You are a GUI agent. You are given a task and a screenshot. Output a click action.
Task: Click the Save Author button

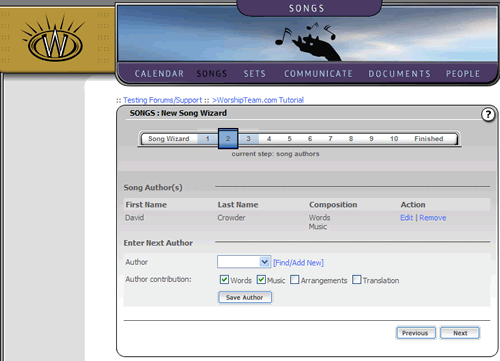pyautogui.click(x=245, y=297)
